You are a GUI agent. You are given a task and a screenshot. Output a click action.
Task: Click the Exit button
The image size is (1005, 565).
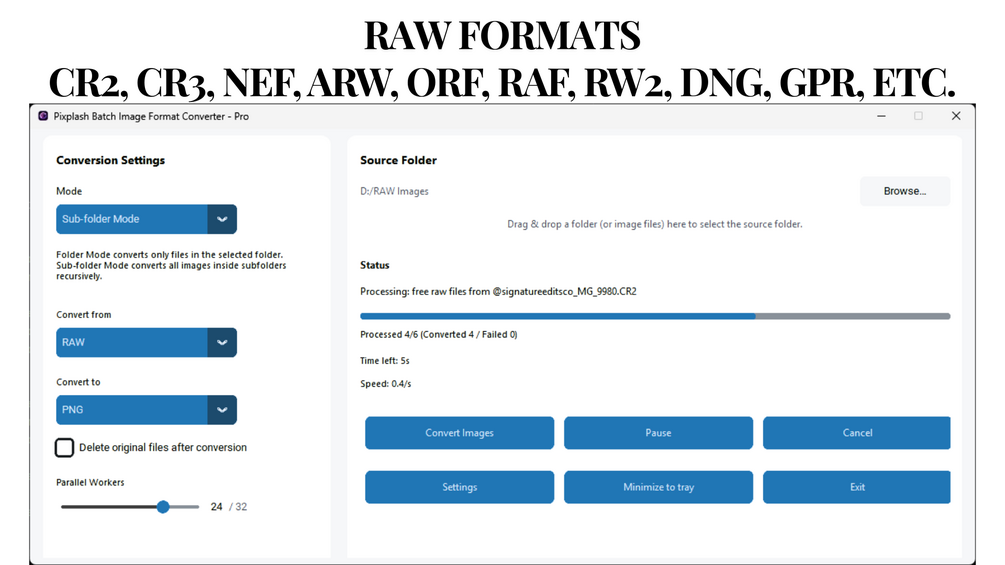click(857, 487)
